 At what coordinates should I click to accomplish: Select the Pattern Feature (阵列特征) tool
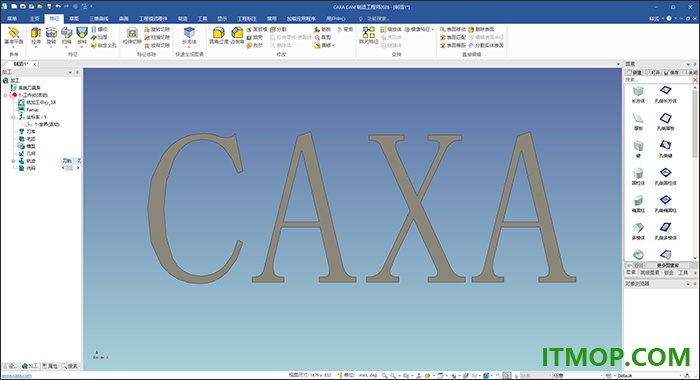368,35
